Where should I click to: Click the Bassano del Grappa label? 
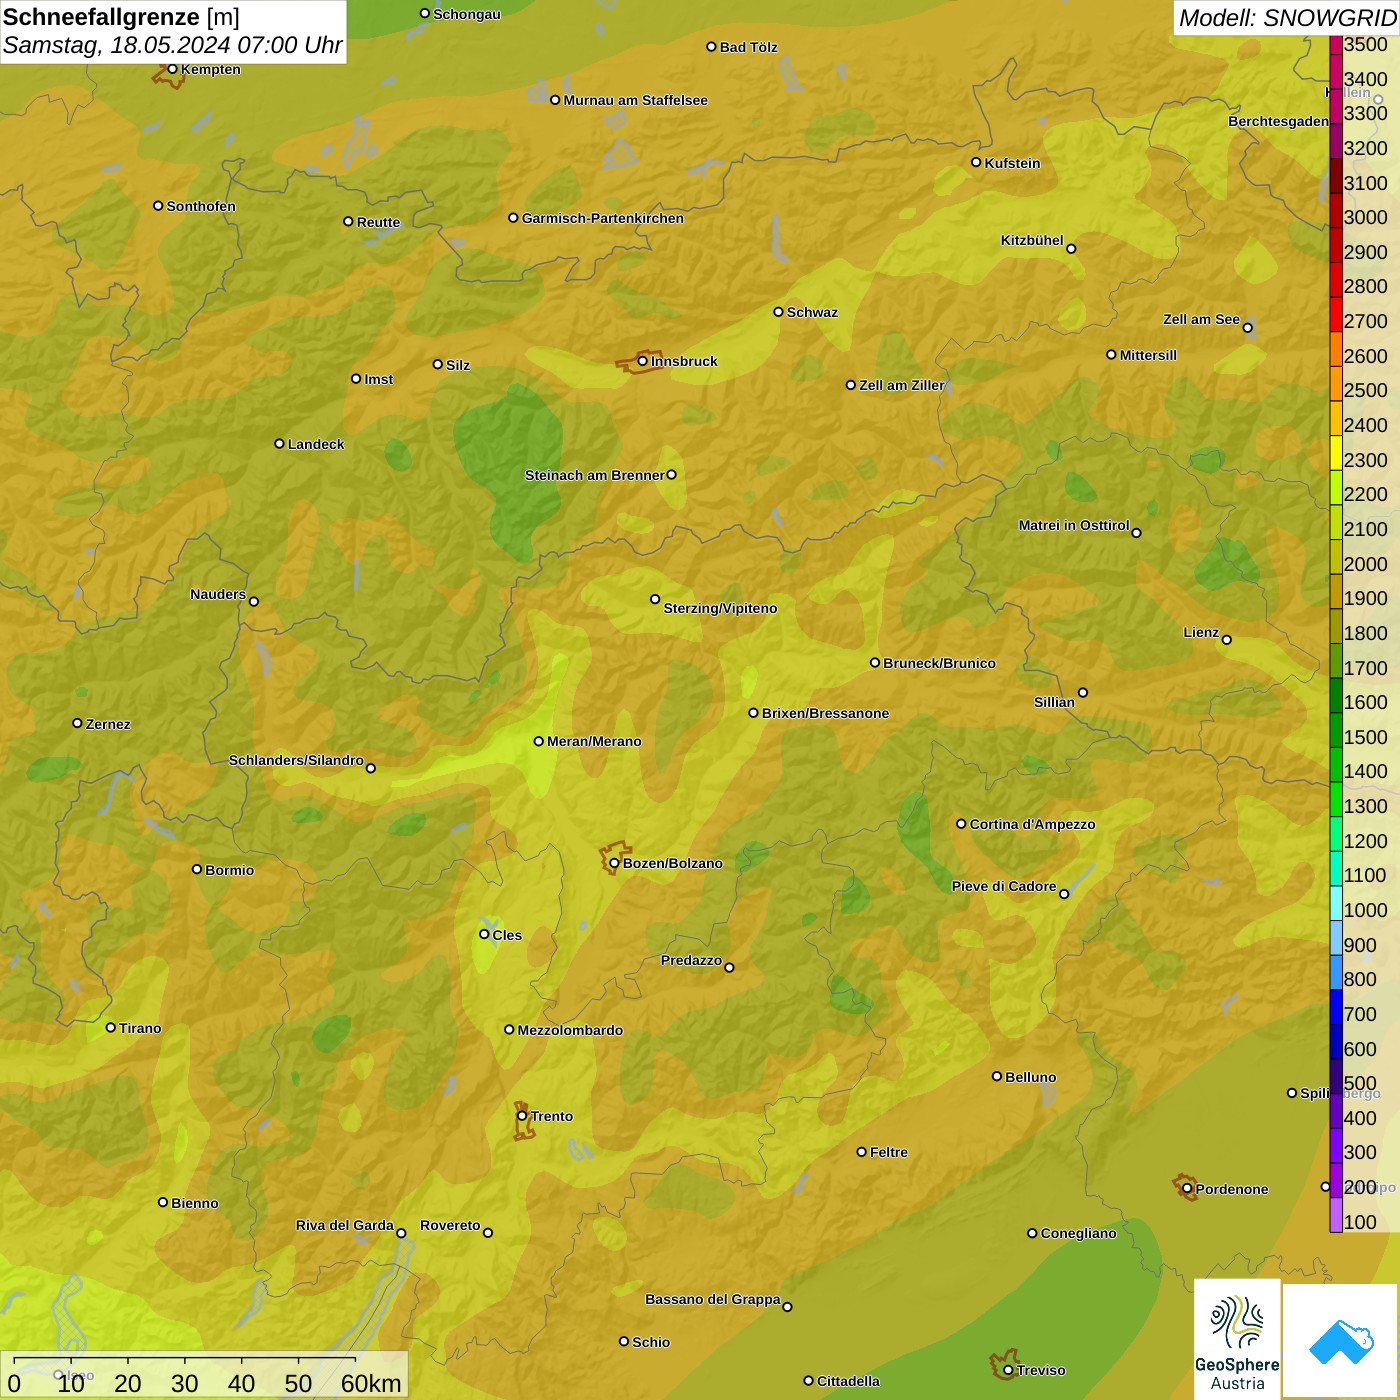pyautogui.click(x=712, y=1299)
